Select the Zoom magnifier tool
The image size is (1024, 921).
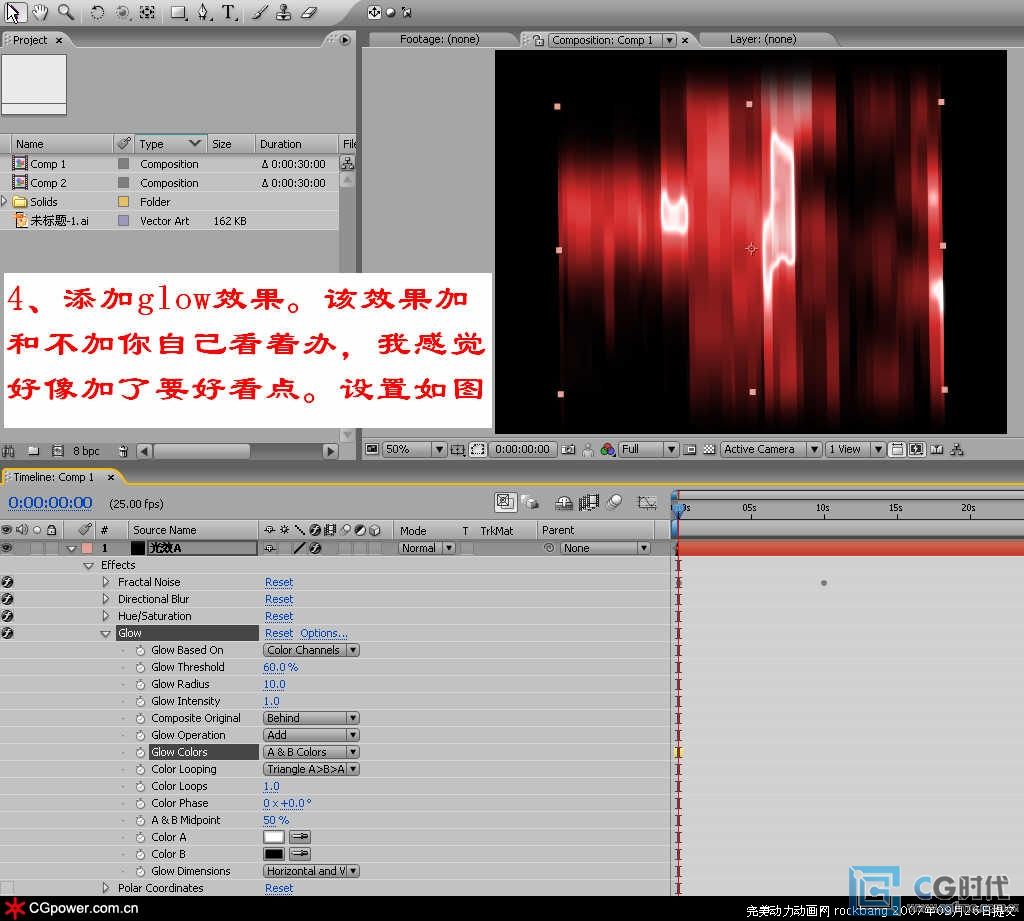click(x=66, y=13)
